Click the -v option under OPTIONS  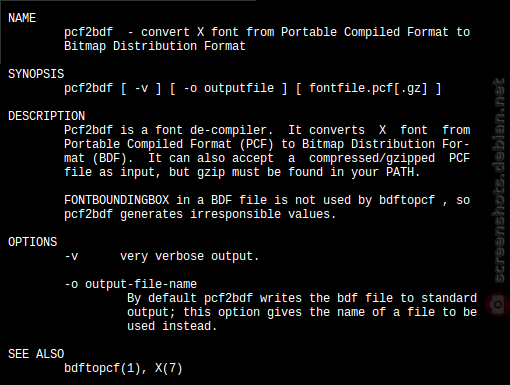[x=71, y=257]
